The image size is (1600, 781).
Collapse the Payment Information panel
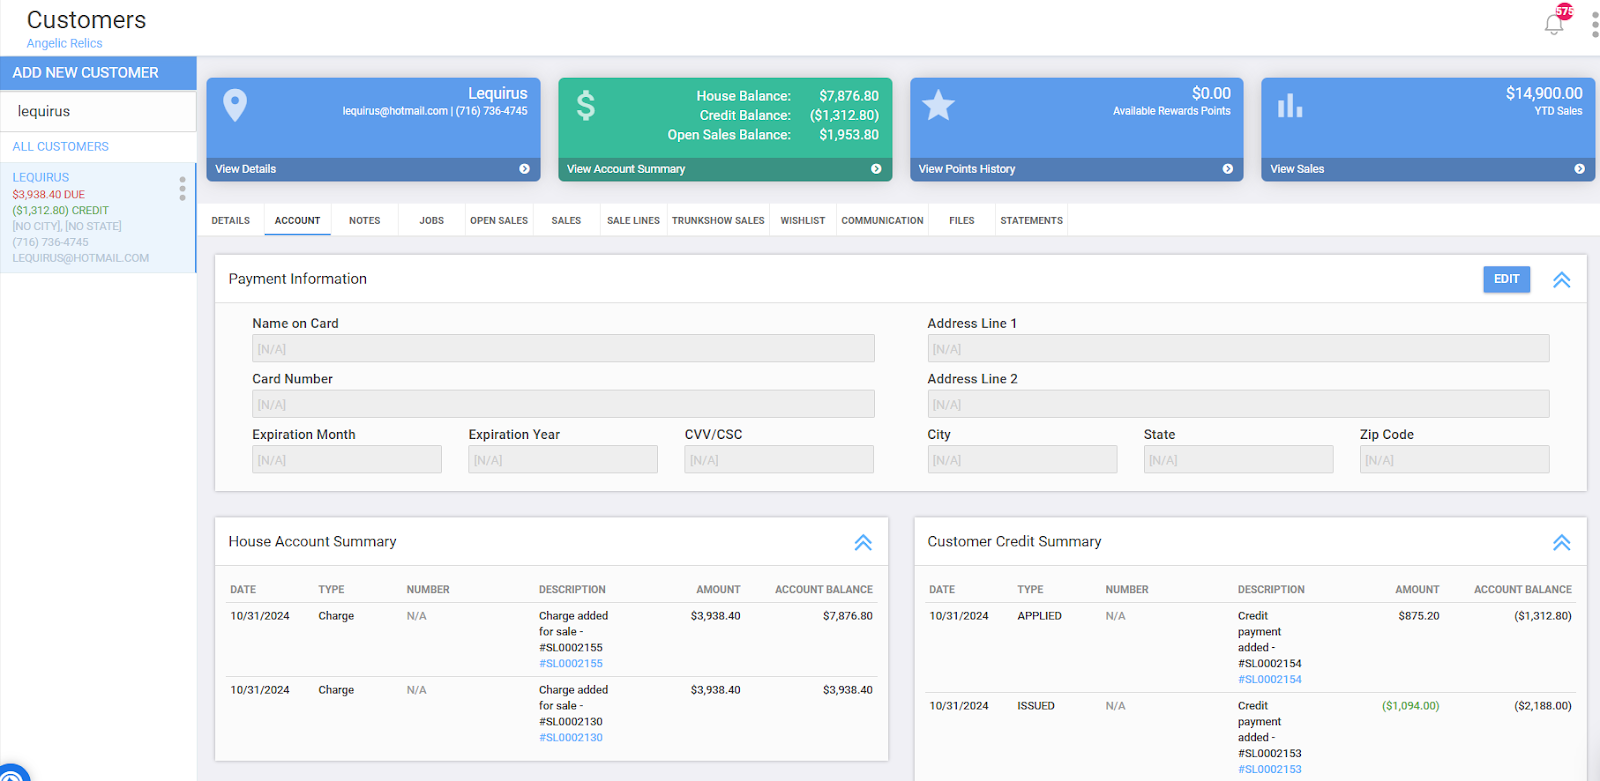(x=1561, y=280)
